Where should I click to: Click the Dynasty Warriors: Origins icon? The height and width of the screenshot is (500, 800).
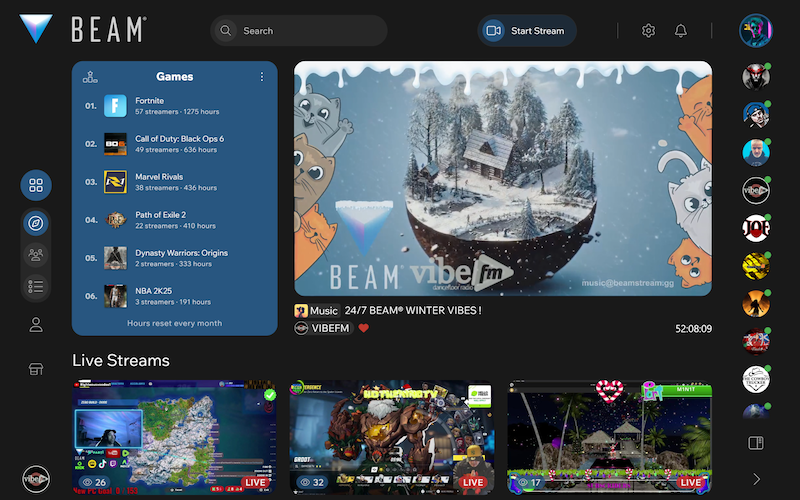115,258
